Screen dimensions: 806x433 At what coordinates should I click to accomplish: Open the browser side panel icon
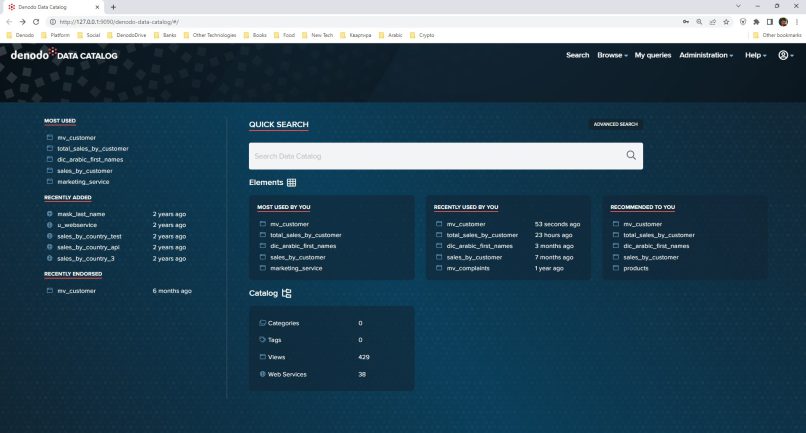770,22
